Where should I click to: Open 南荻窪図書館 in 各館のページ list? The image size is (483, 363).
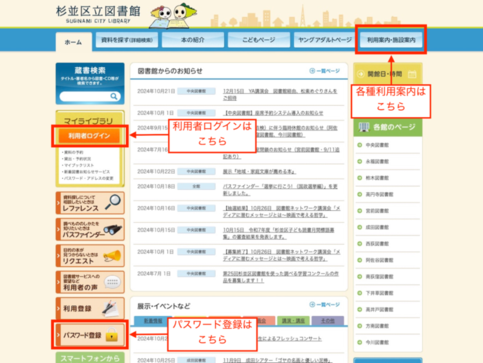379,277
